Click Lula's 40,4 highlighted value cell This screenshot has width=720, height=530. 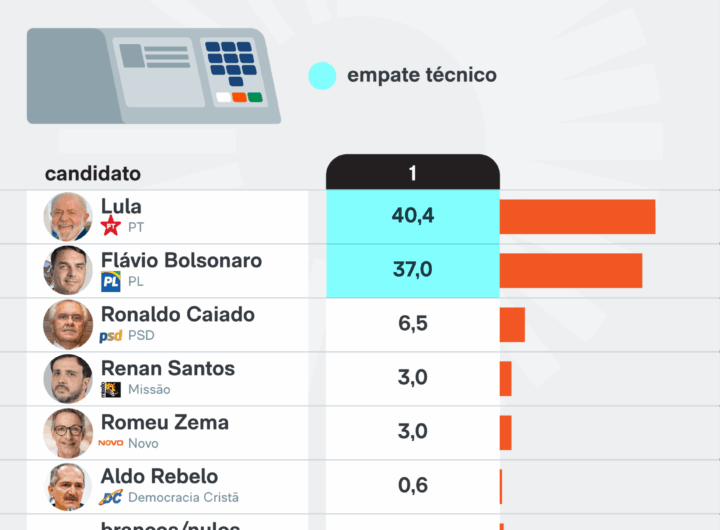point(412,216)
